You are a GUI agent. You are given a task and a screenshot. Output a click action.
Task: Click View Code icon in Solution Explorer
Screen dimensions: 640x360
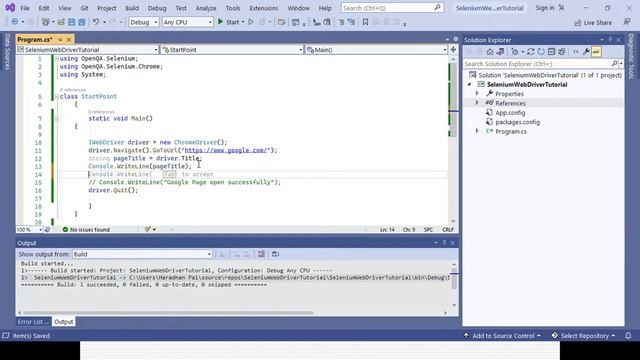(576, 52)
